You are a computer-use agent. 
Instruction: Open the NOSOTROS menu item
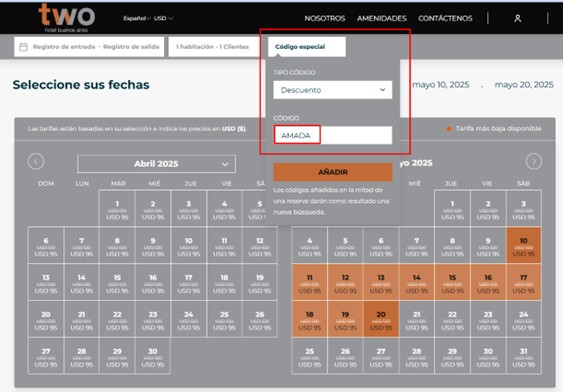[325, 18]
